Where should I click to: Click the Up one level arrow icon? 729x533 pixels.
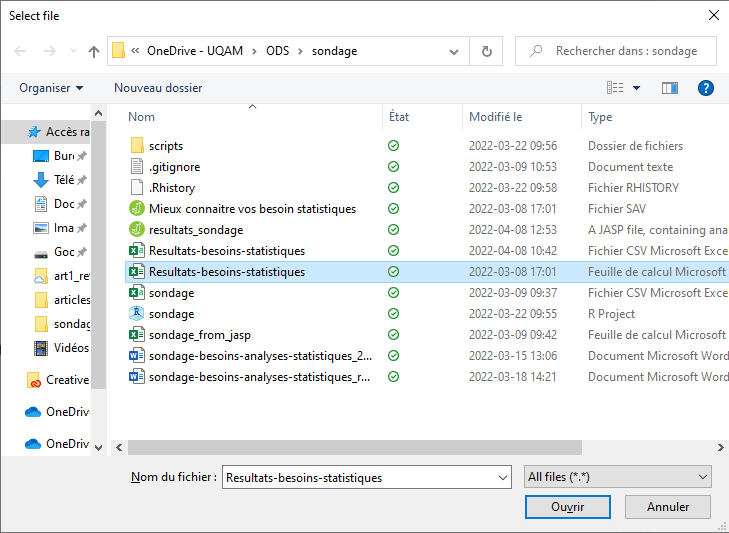click(x=94, y=51)
